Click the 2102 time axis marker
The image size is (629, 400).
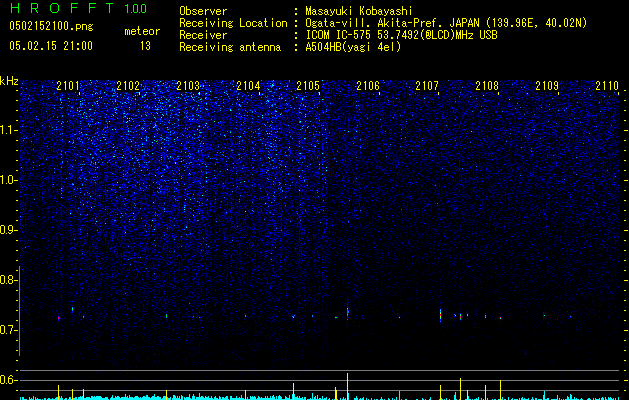coord(128,86)
